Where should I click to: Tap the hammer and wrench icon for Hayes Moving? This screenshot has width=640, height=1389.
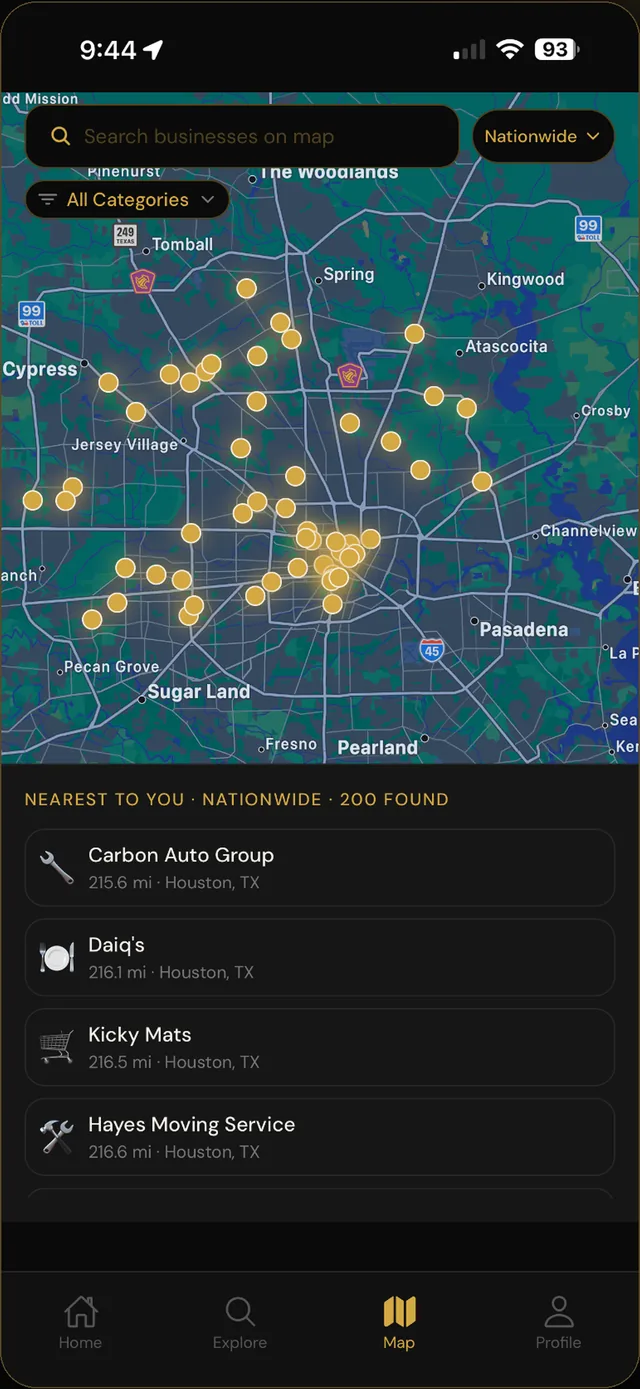click(57, 1137)
